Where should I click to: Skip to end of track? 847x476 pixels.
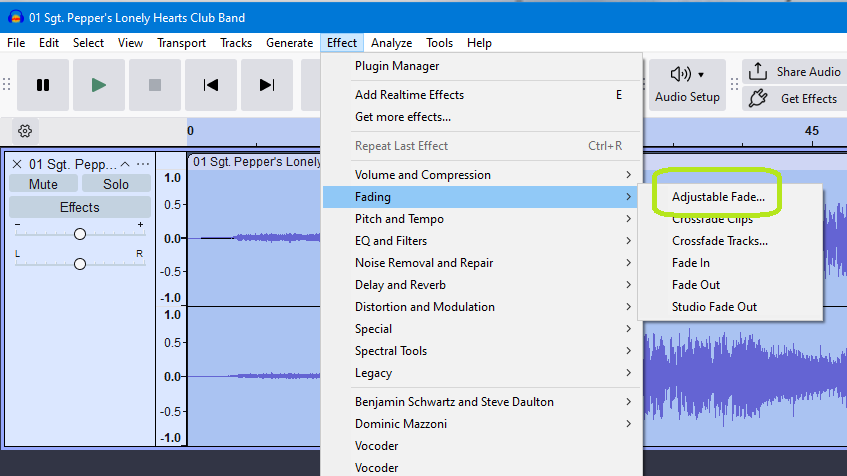click(x=267, y=85)
